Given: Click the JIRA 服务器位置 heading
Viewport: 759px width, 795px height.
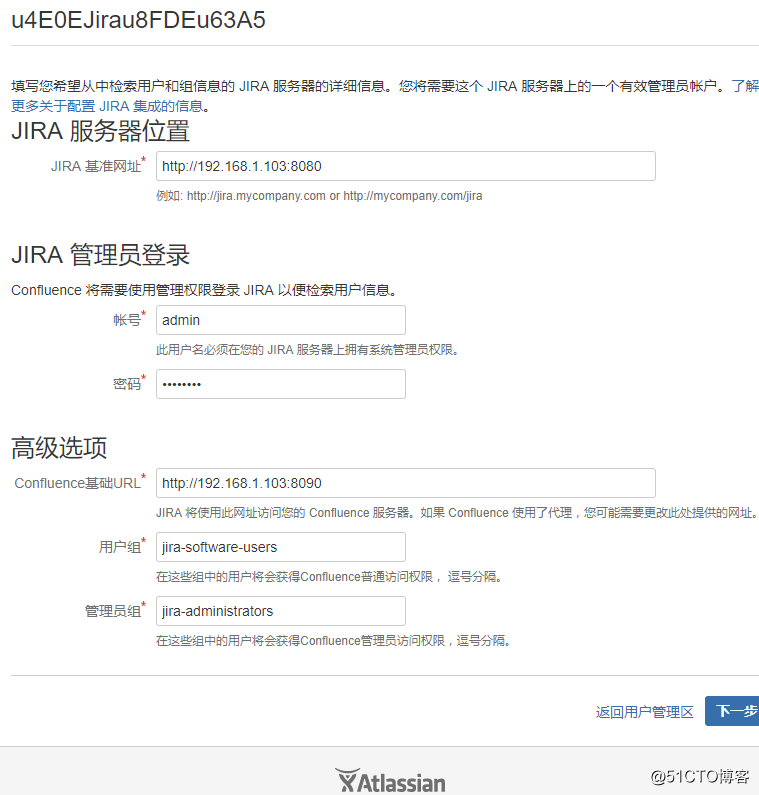Looking at the screenshot, I should (x=100, y=131).
